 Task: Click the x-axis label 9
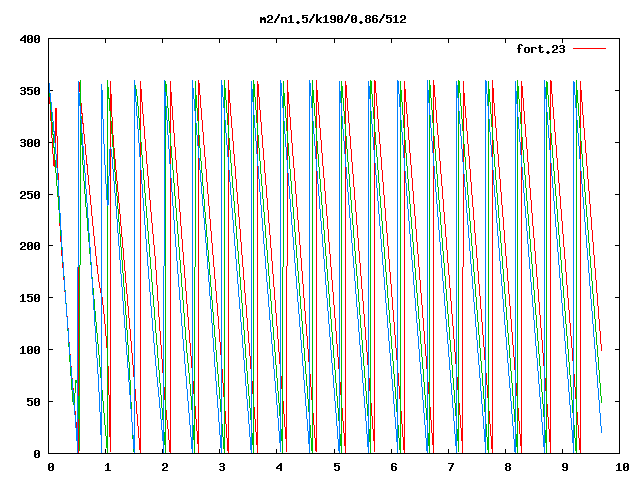tap(564, 467)
